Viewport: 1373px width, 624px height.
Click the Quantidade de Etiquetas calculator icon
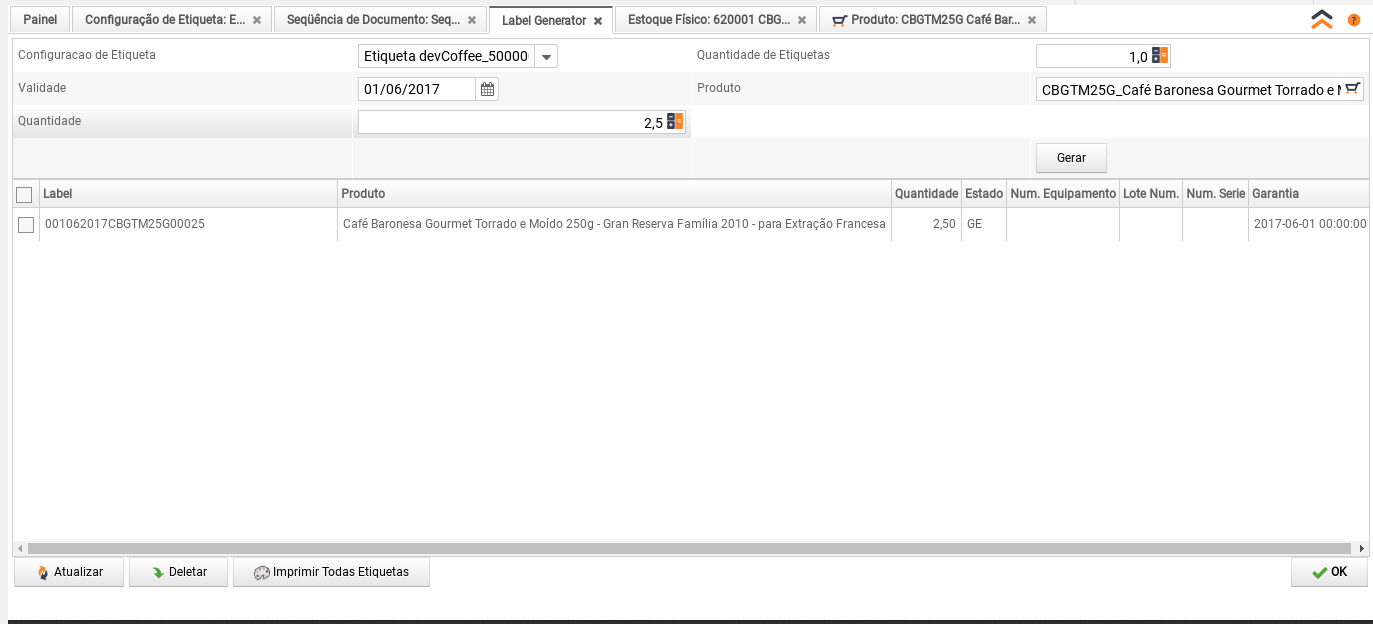(x=1160, y=56)
